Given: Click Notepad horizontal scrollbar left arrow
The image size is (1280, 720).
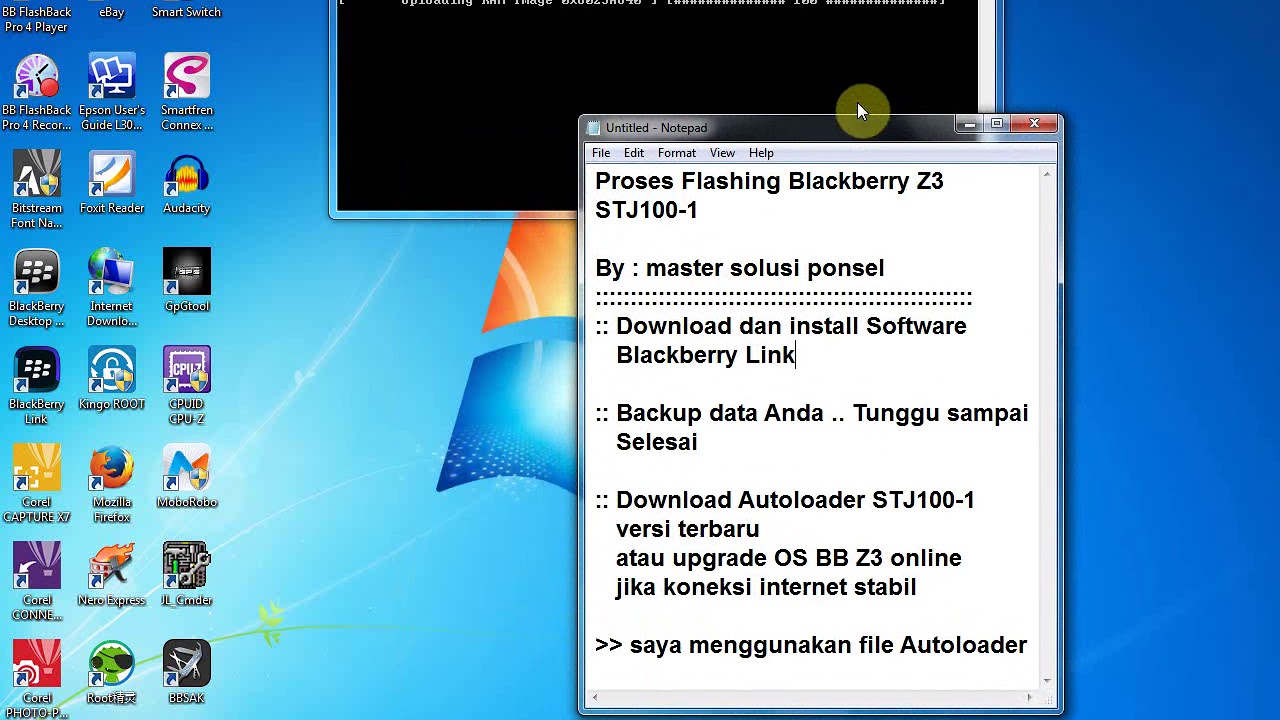Looking at the screenshot, I should pyautogui.click(x=594, y=697).
